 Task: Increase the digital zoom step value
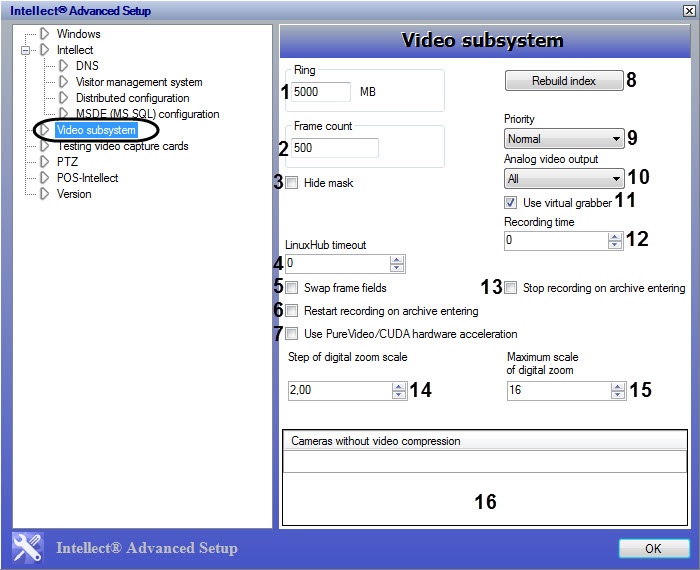coord(399,387)
